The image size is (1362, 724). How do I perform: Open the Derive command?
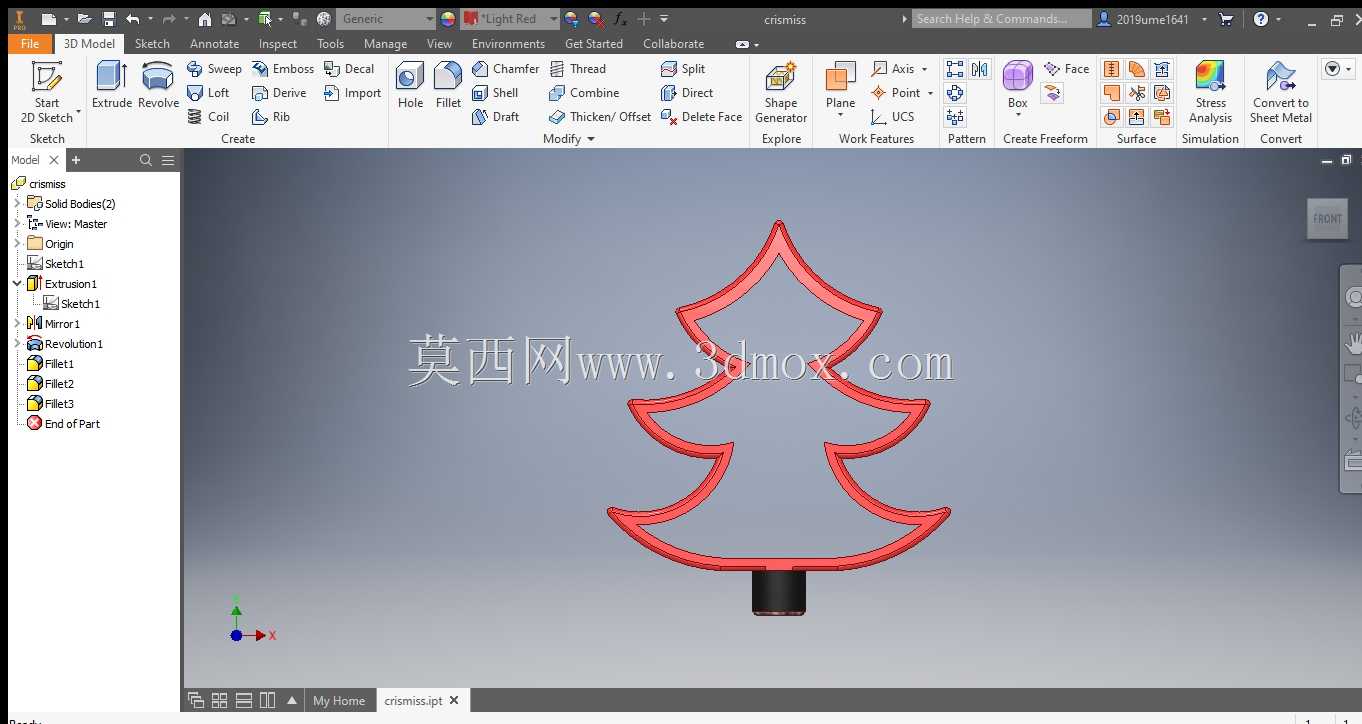point(279,93)
